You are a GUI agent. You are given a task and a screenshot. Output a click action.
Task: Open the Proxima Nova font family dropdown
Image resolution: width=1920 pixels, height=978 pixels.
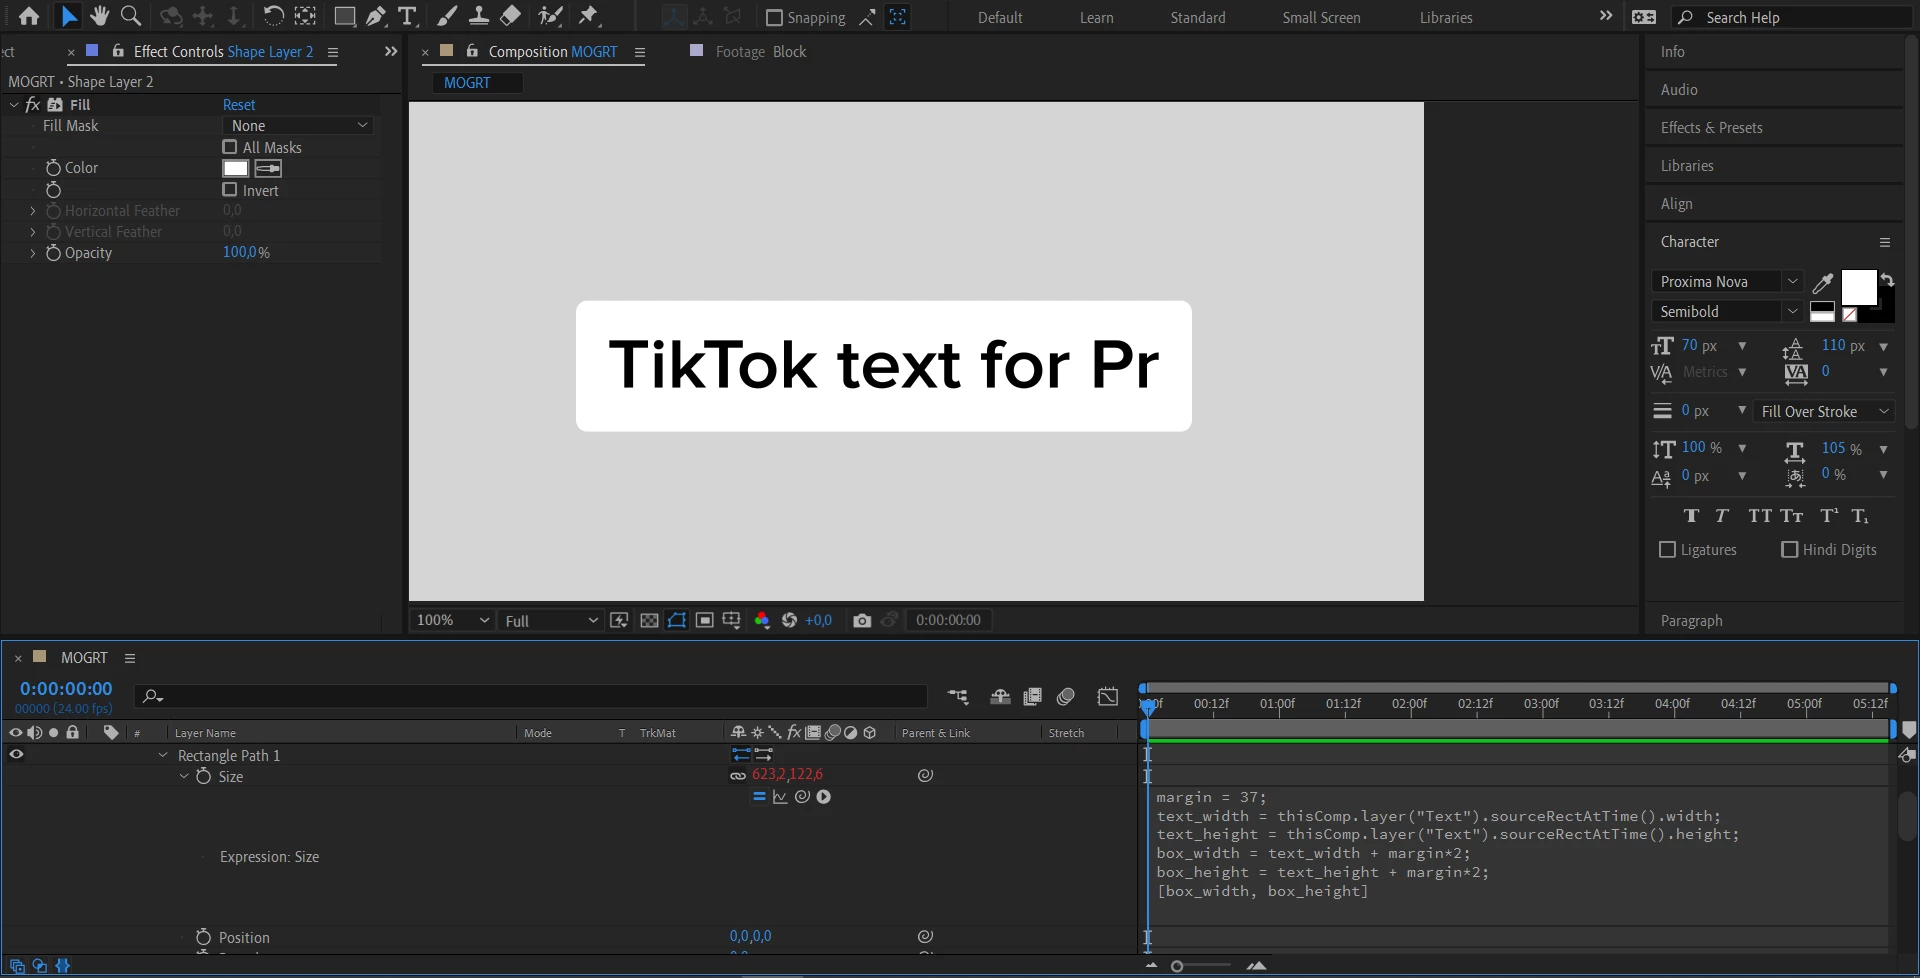pos(1727,282)
